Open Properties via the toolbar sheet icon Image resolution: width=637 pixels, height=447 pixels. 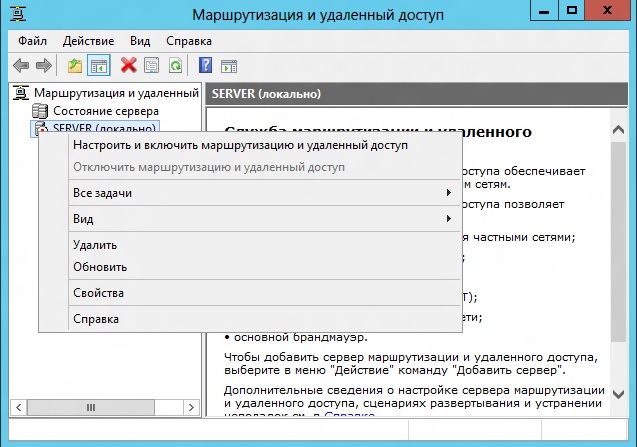coord(152,66)
